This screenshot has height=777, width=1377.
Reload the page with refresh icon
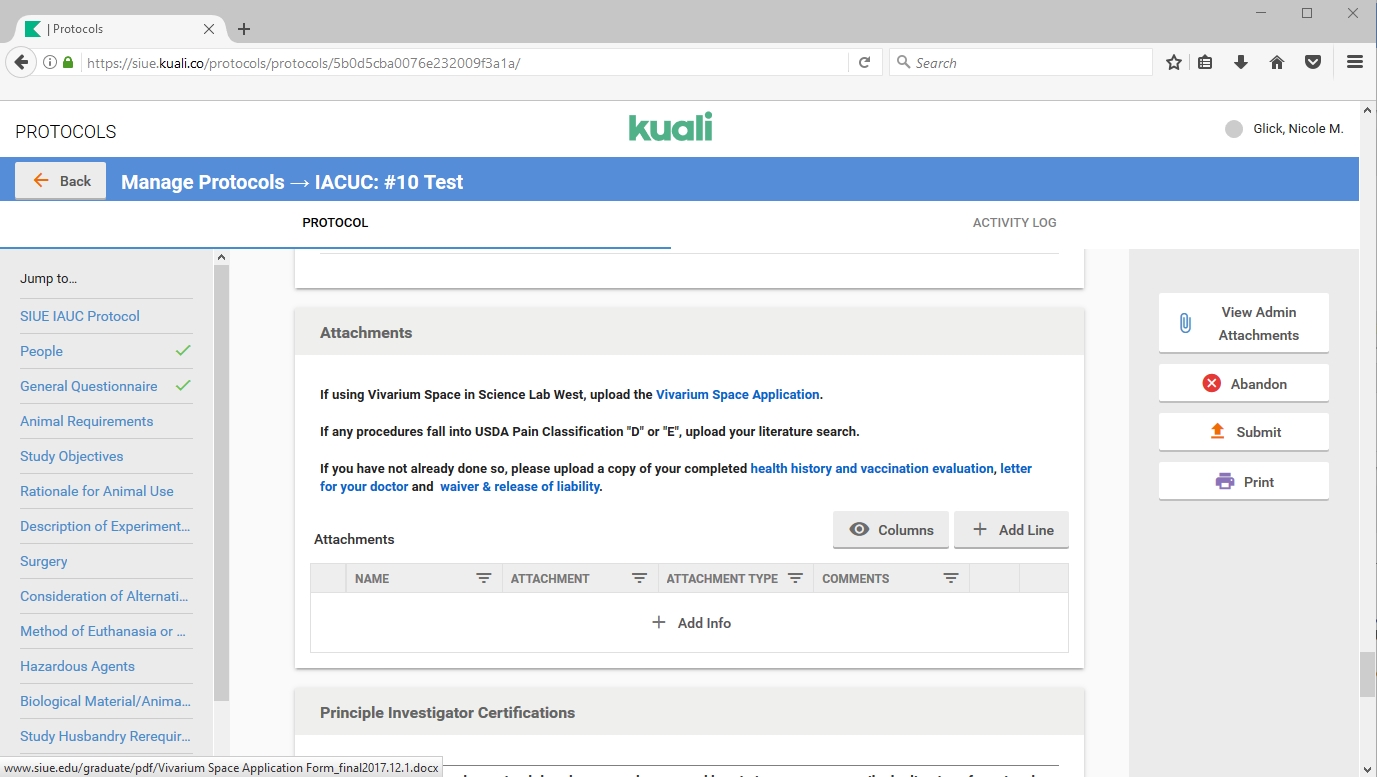pyautogui.click(x=865, y=62)
